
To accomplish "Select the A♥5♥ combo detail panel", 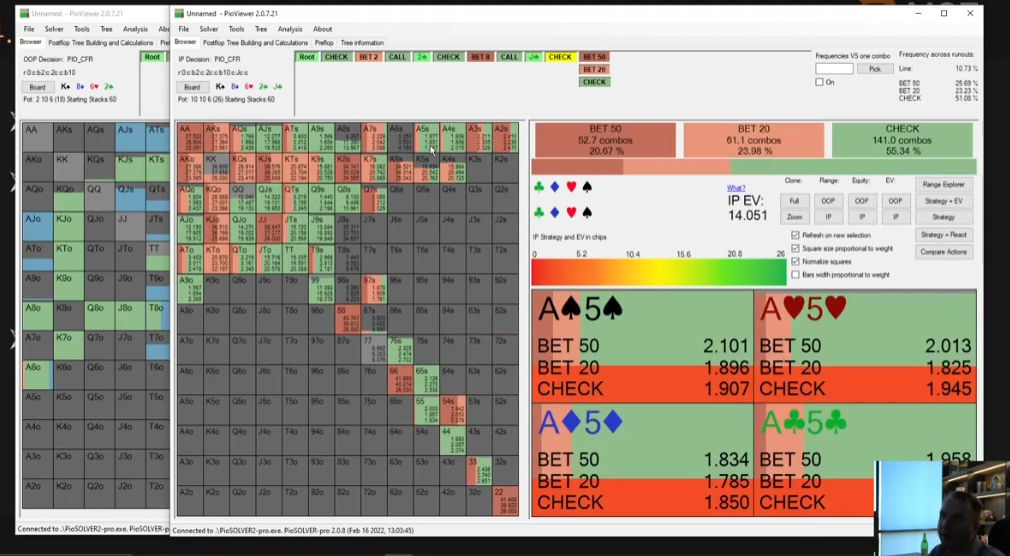I will pyautogui.click(x=865, y=347).
